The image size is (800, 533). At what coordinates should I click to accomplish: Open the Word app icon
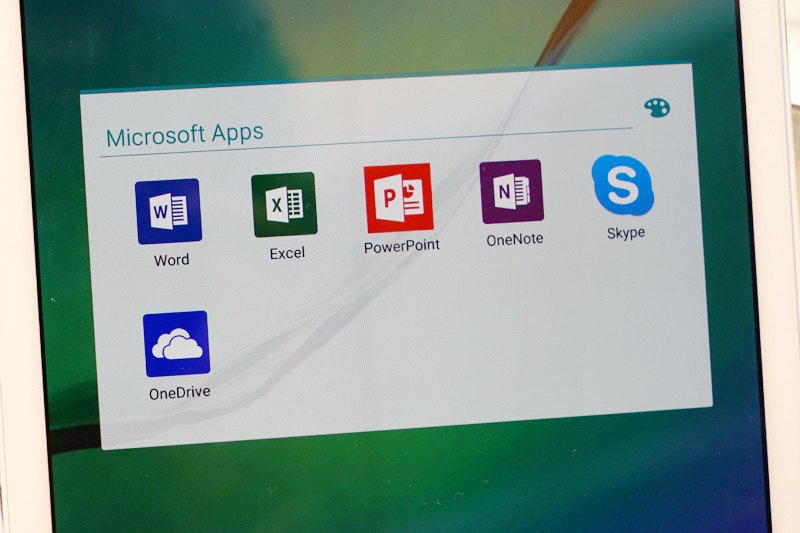point(168,211)
